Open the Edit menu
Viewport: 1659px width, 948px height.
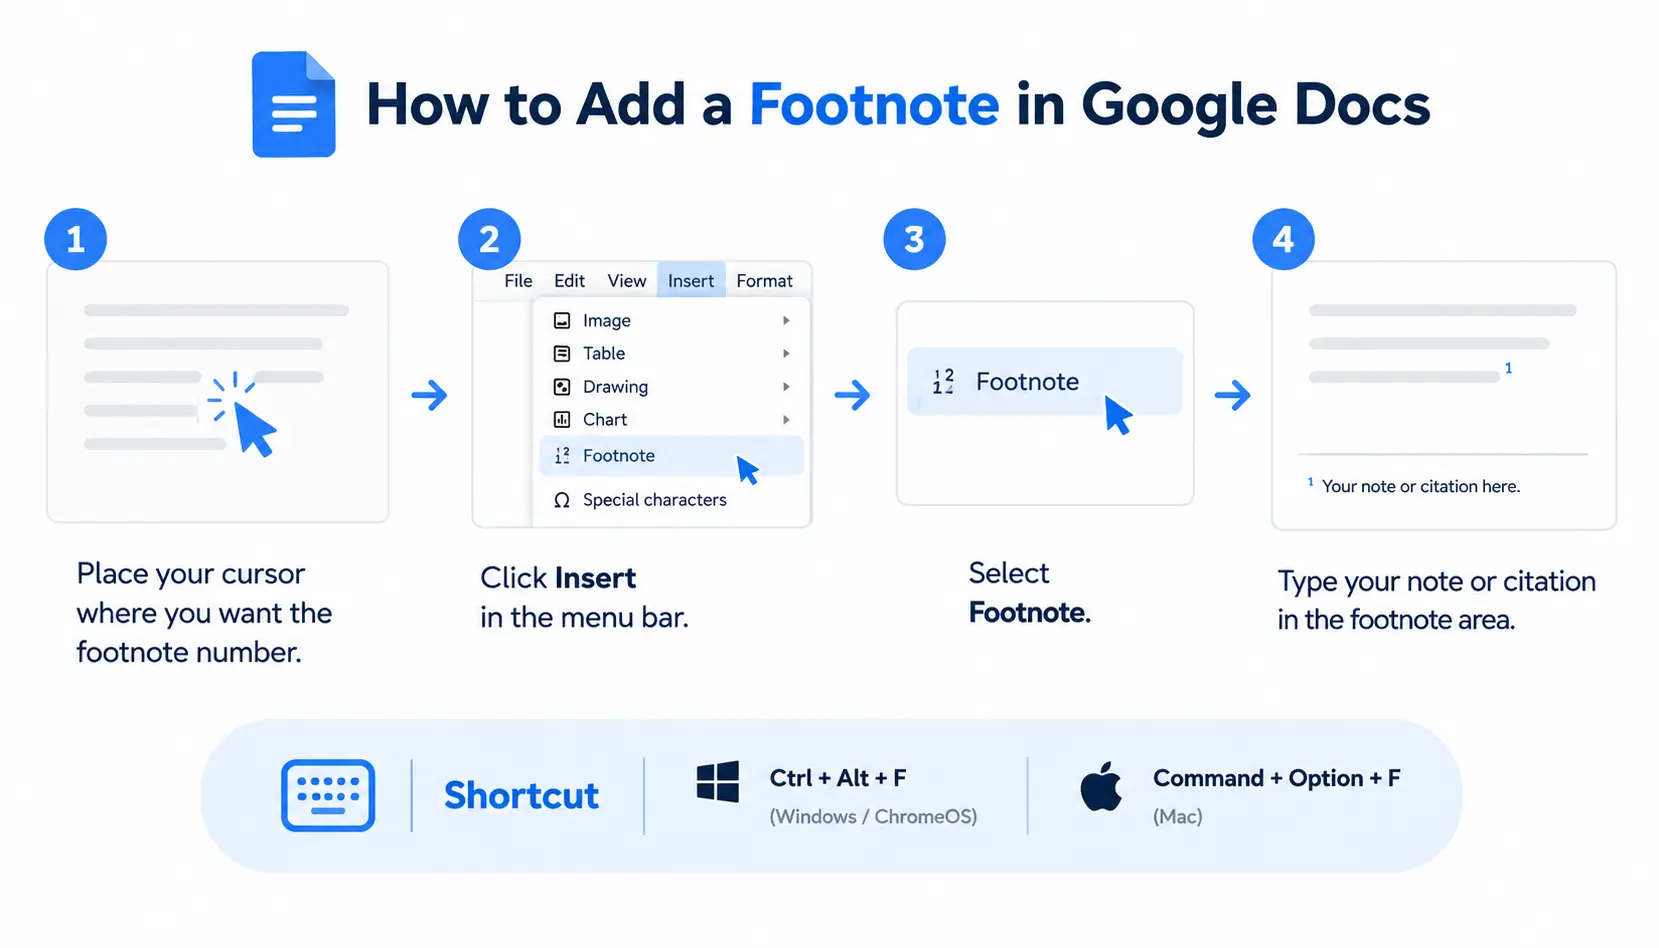click(569, 281)
